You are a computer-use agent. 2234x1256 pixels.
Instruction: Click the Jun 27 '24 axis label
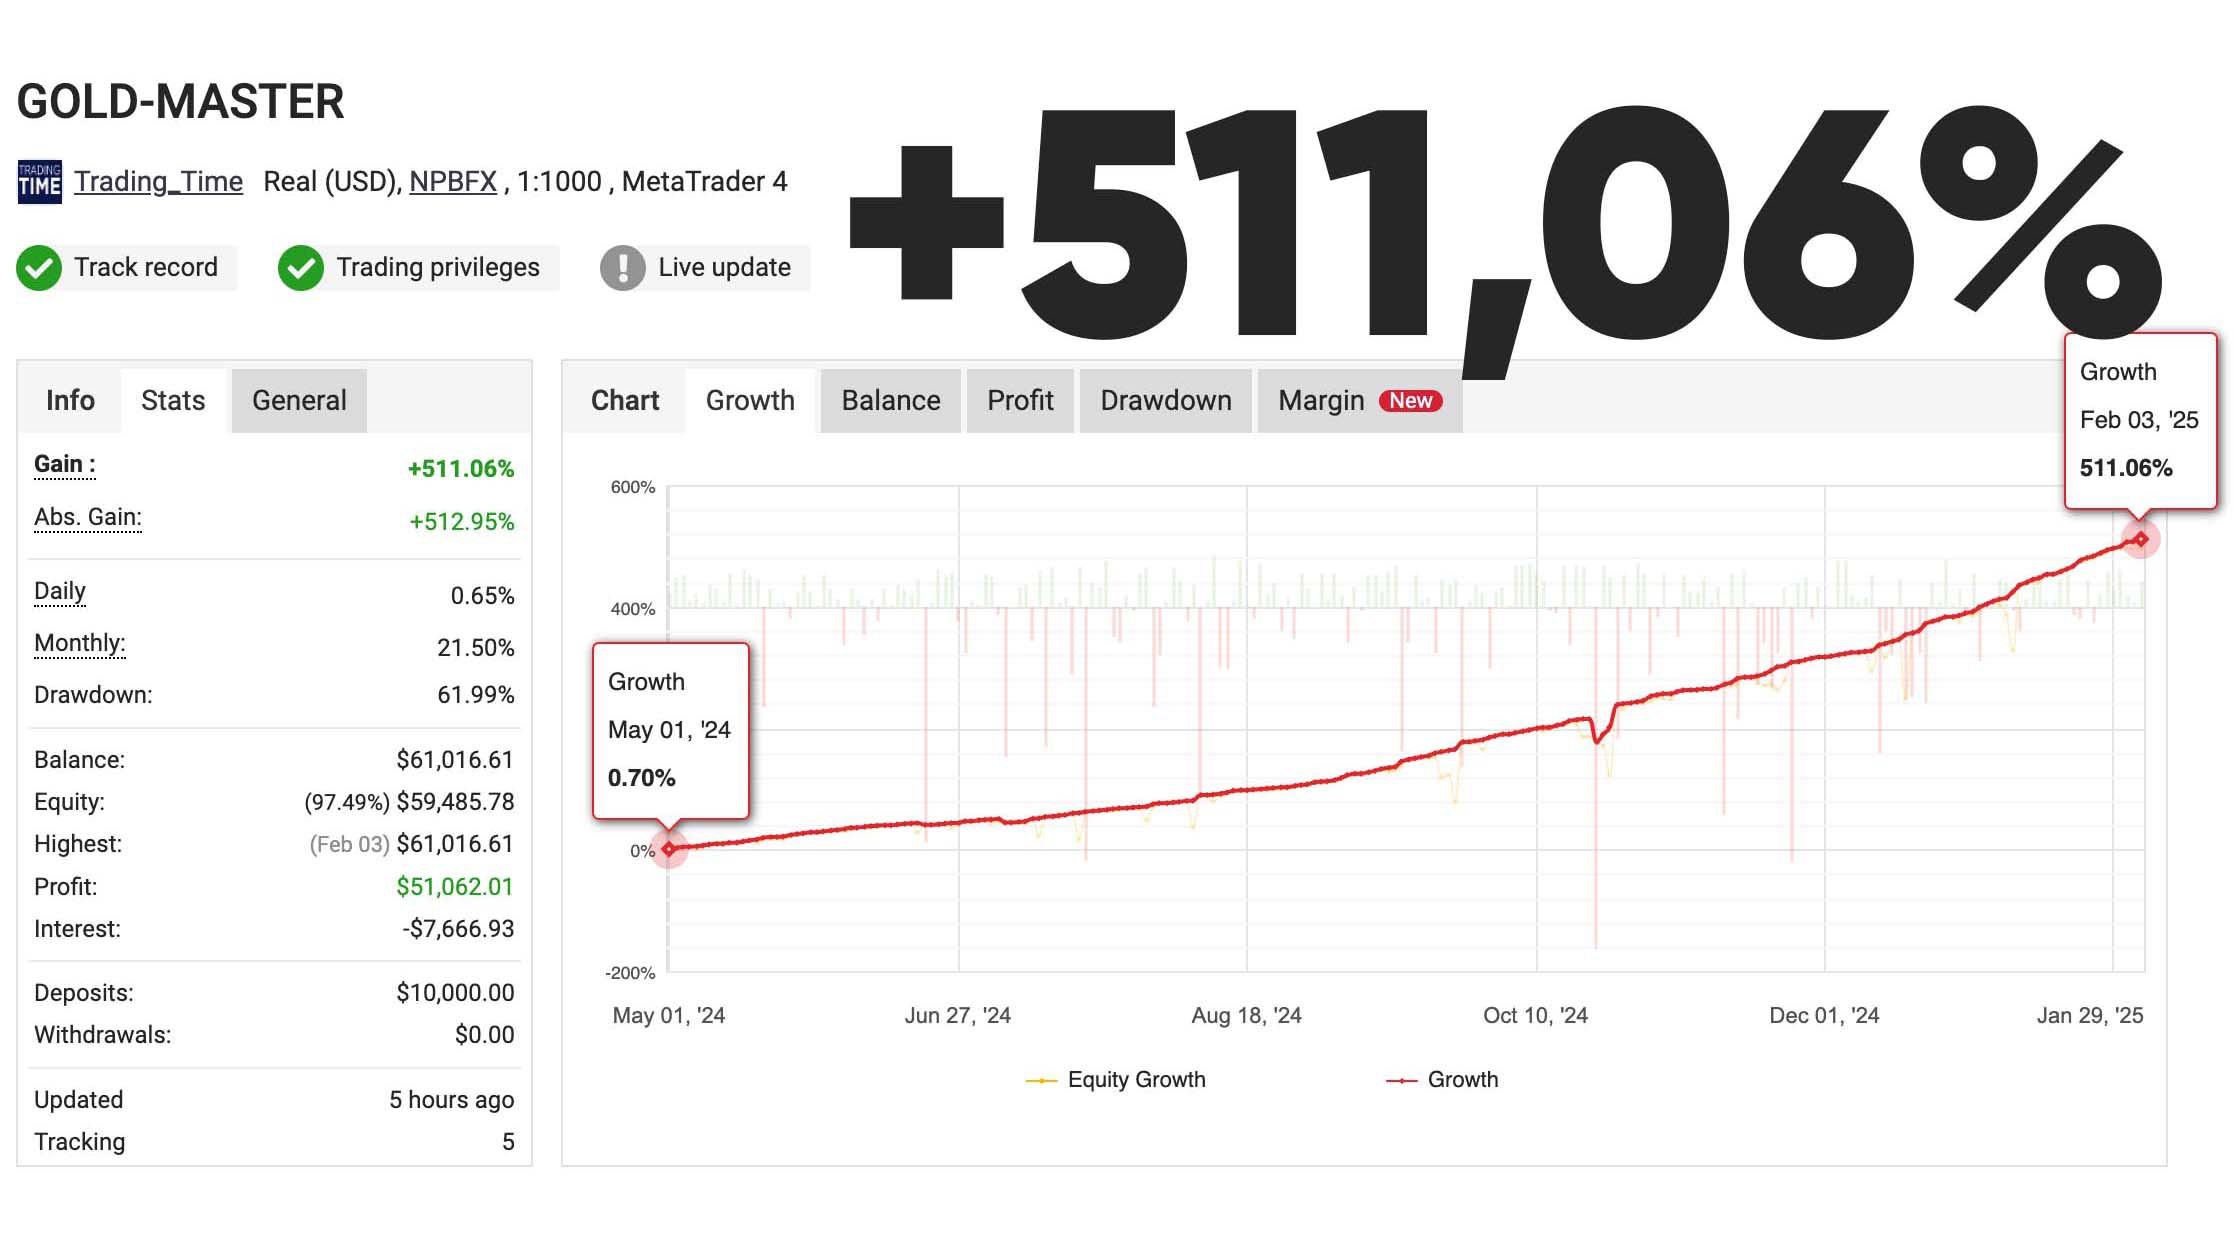(958, 1016)
